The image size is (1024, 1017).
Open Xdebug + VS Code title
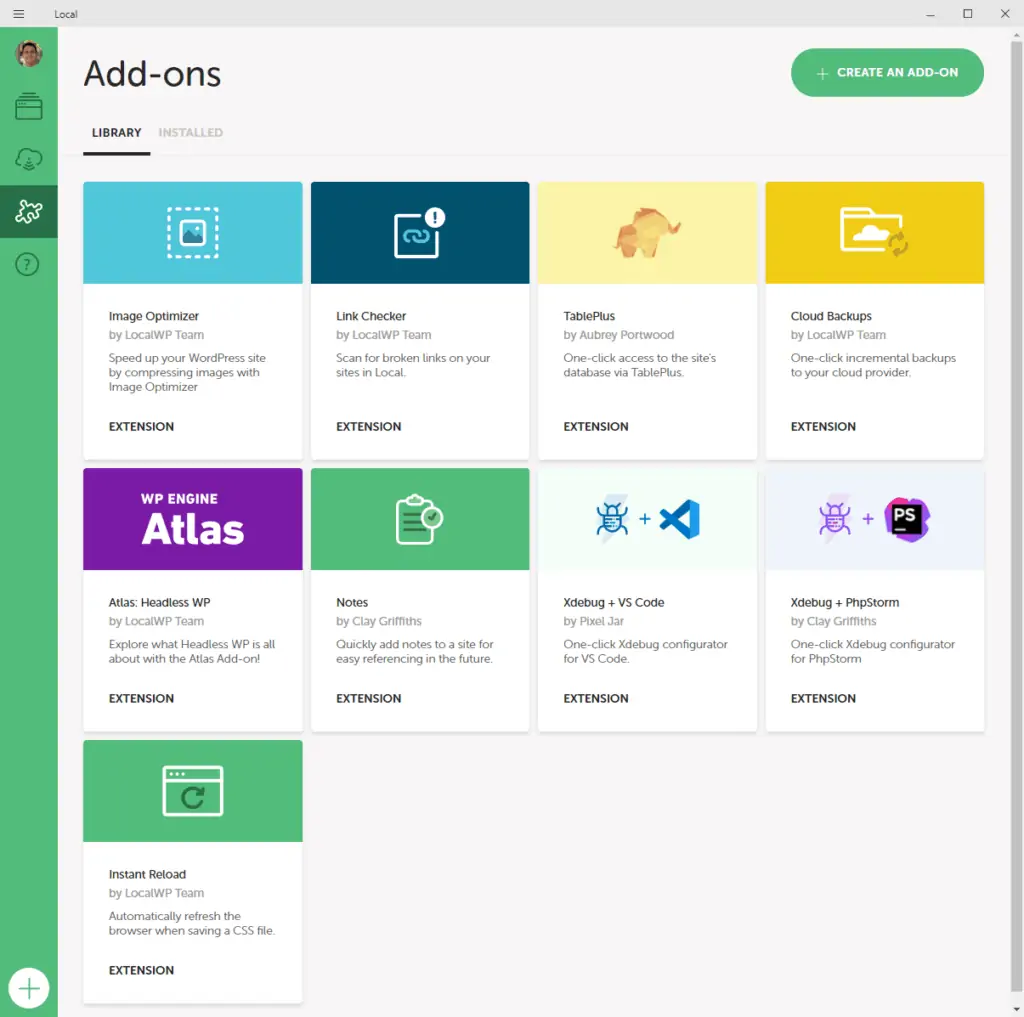point(613,602)
